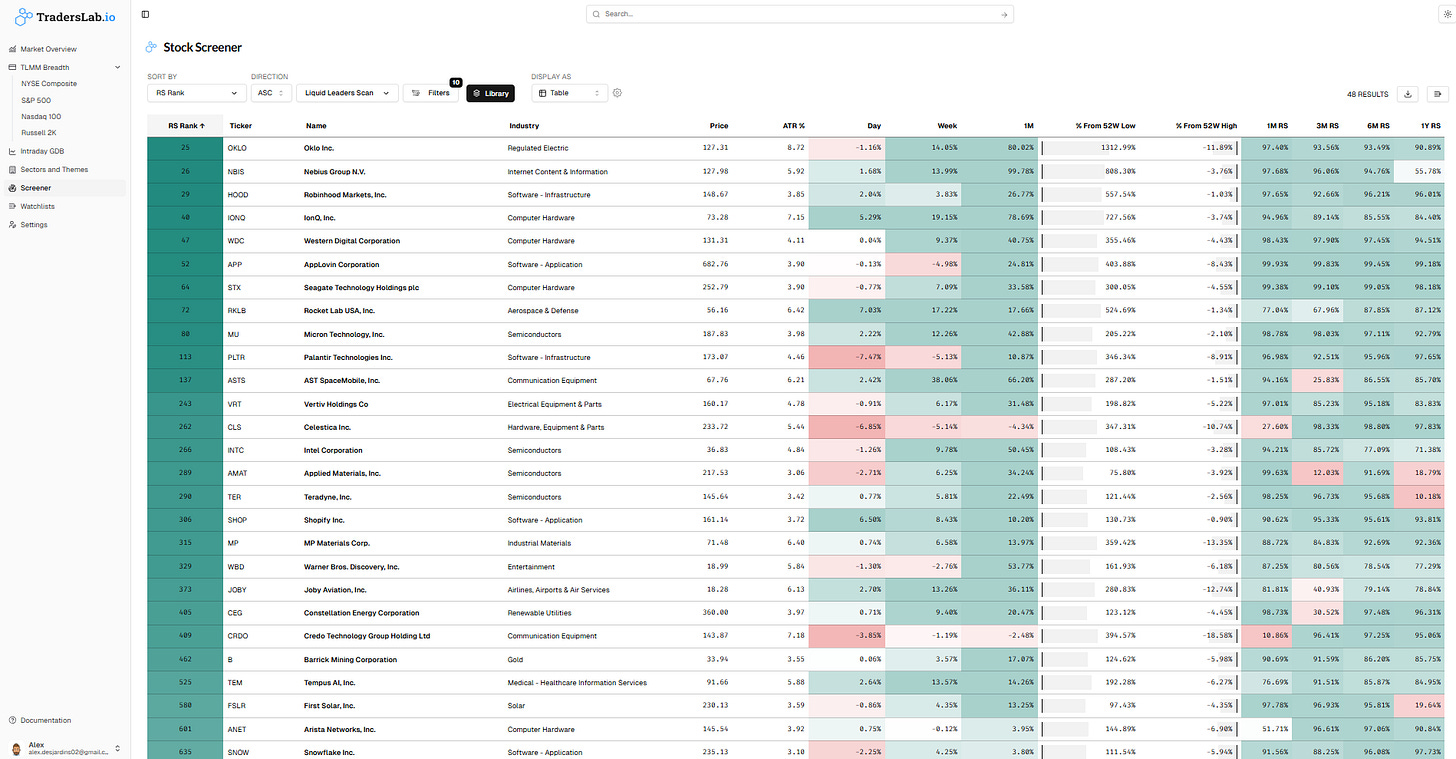This screenshot has width=1456, height=759.
Task: Sort by the Industry column header
Action: tap(524, 126)
